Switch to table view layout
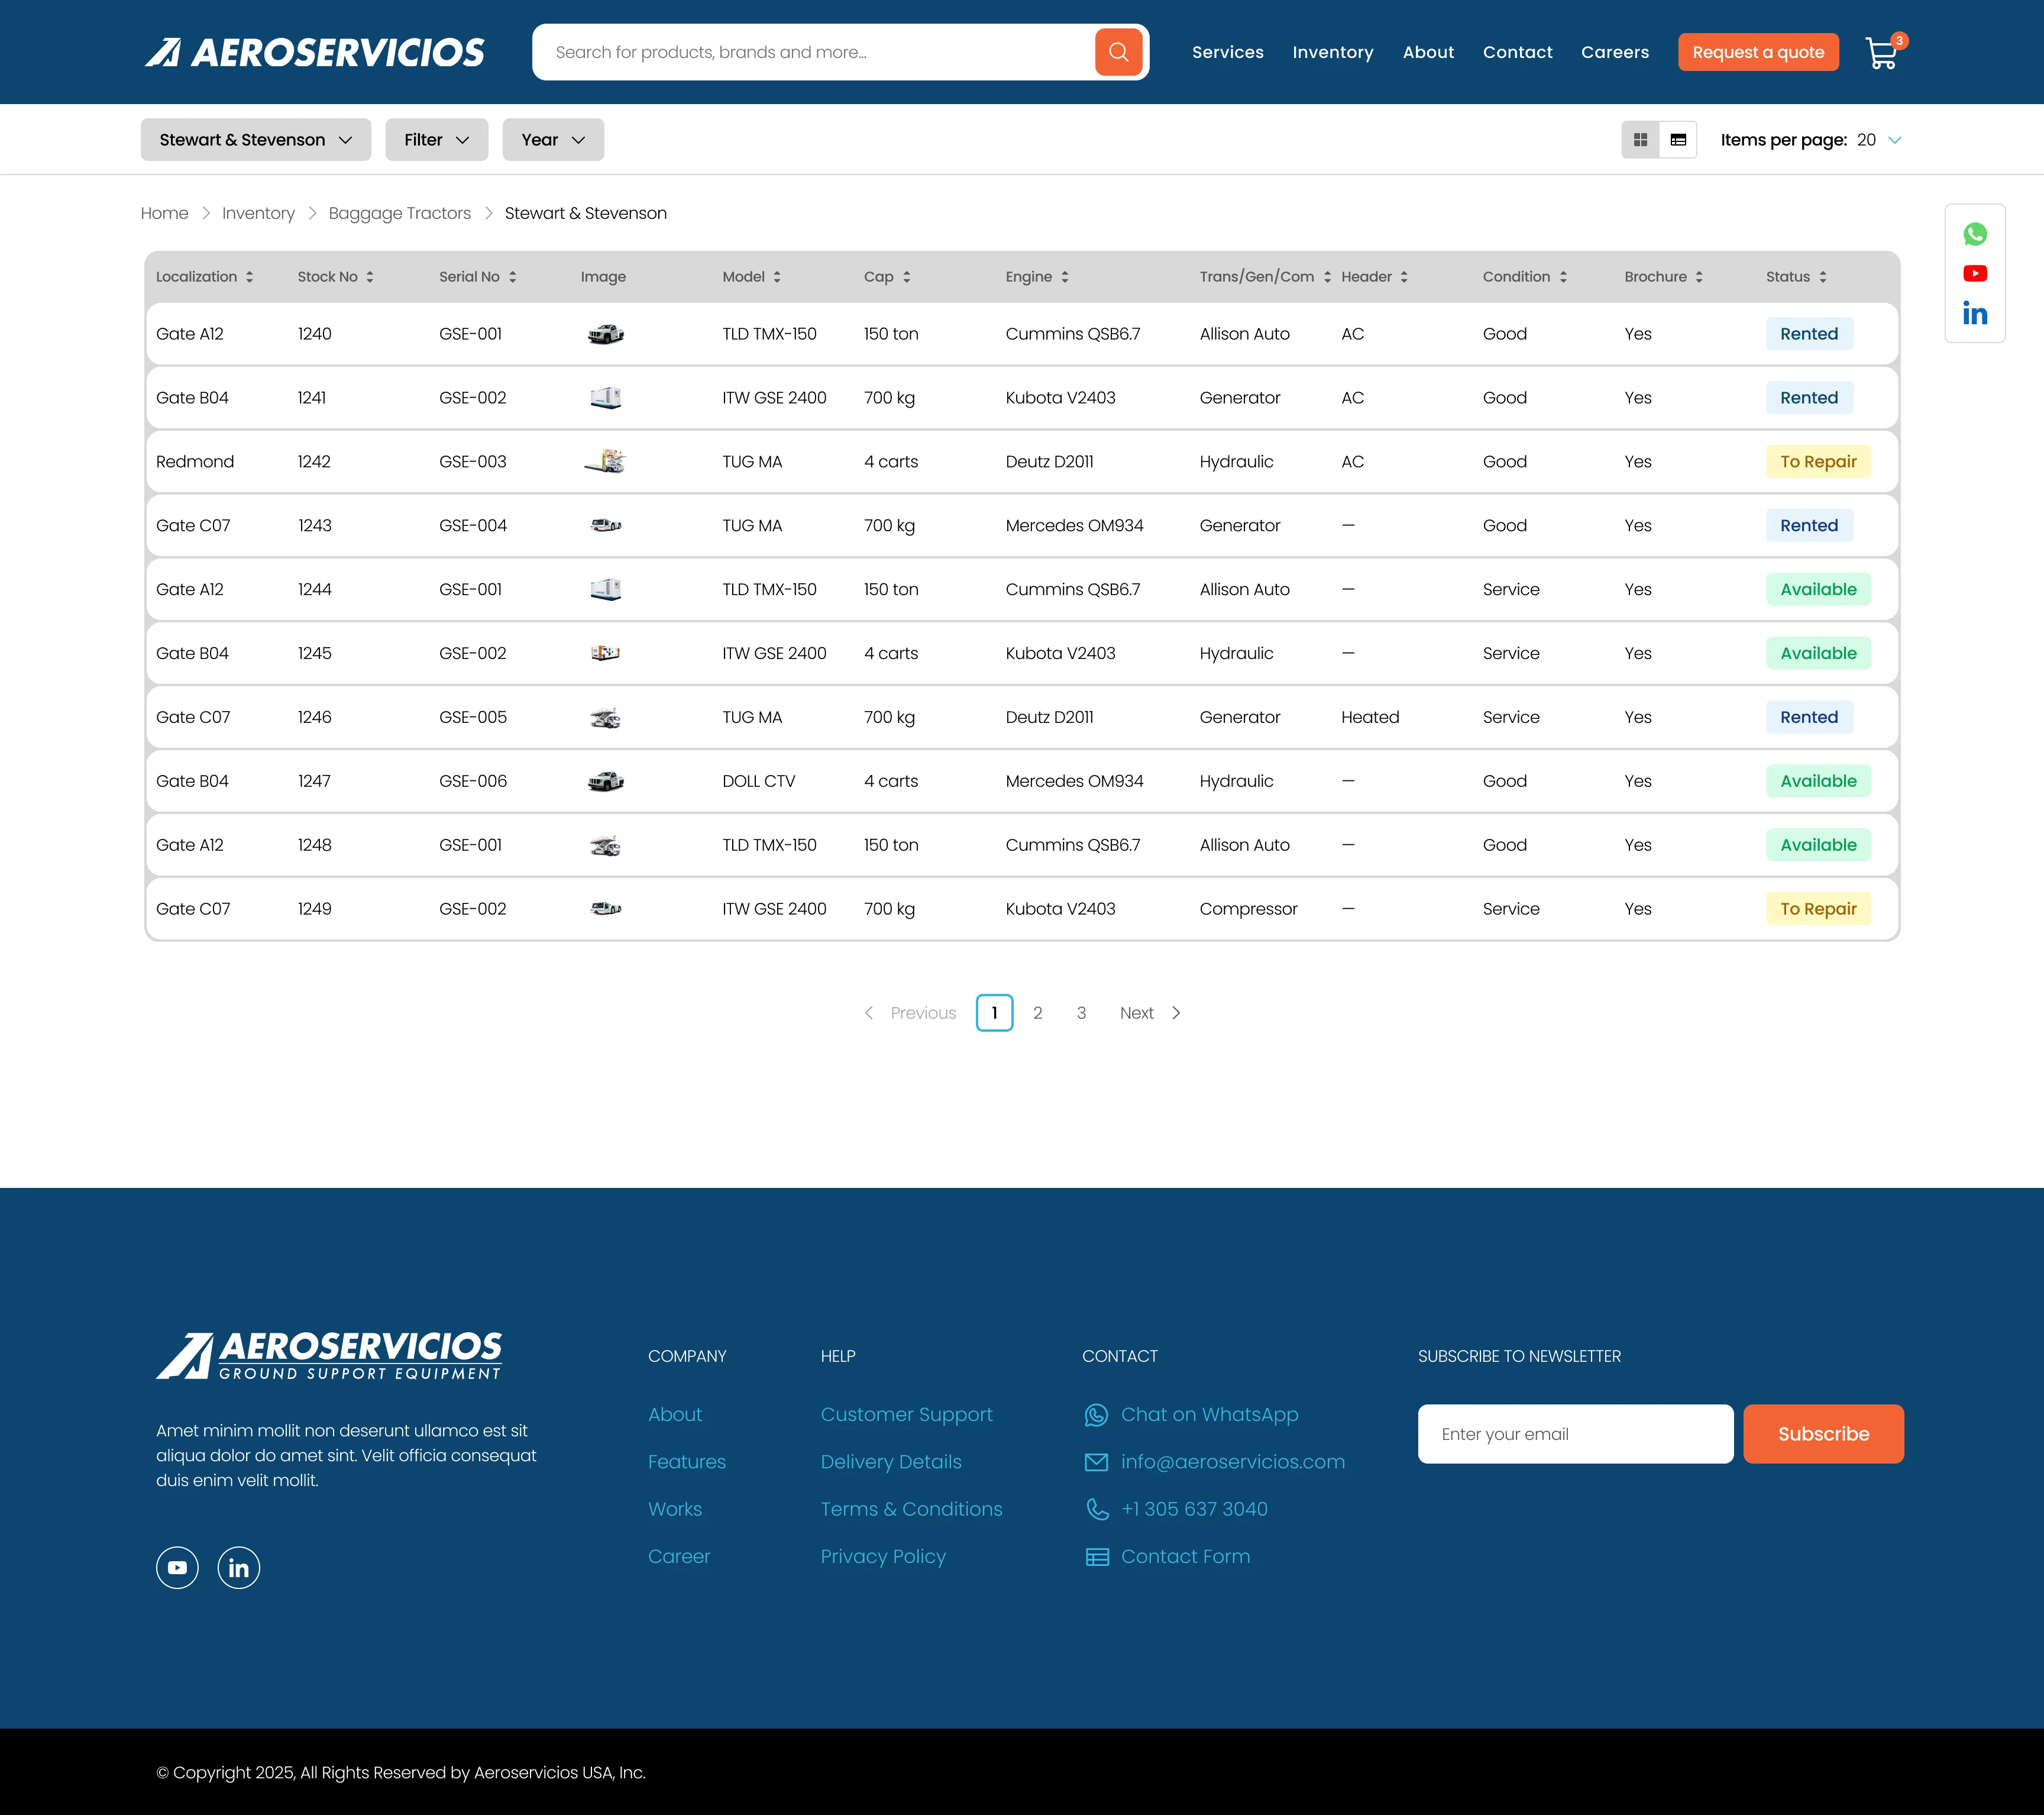Image resolution: width=2044 pixels, height=1815 pixels. [x=1679, y=140]
